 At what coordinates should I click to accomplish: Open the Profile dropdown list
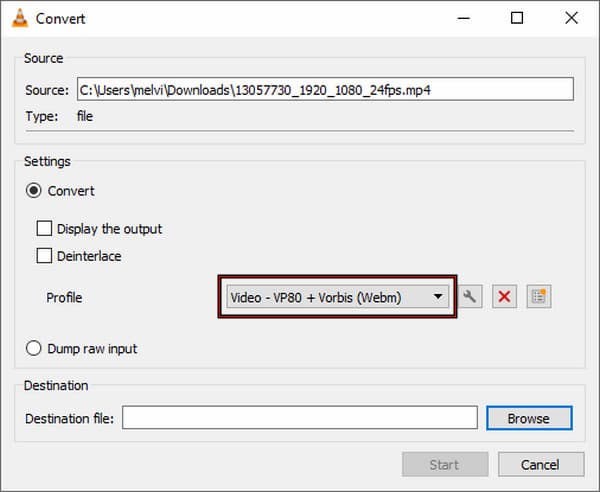337,297
